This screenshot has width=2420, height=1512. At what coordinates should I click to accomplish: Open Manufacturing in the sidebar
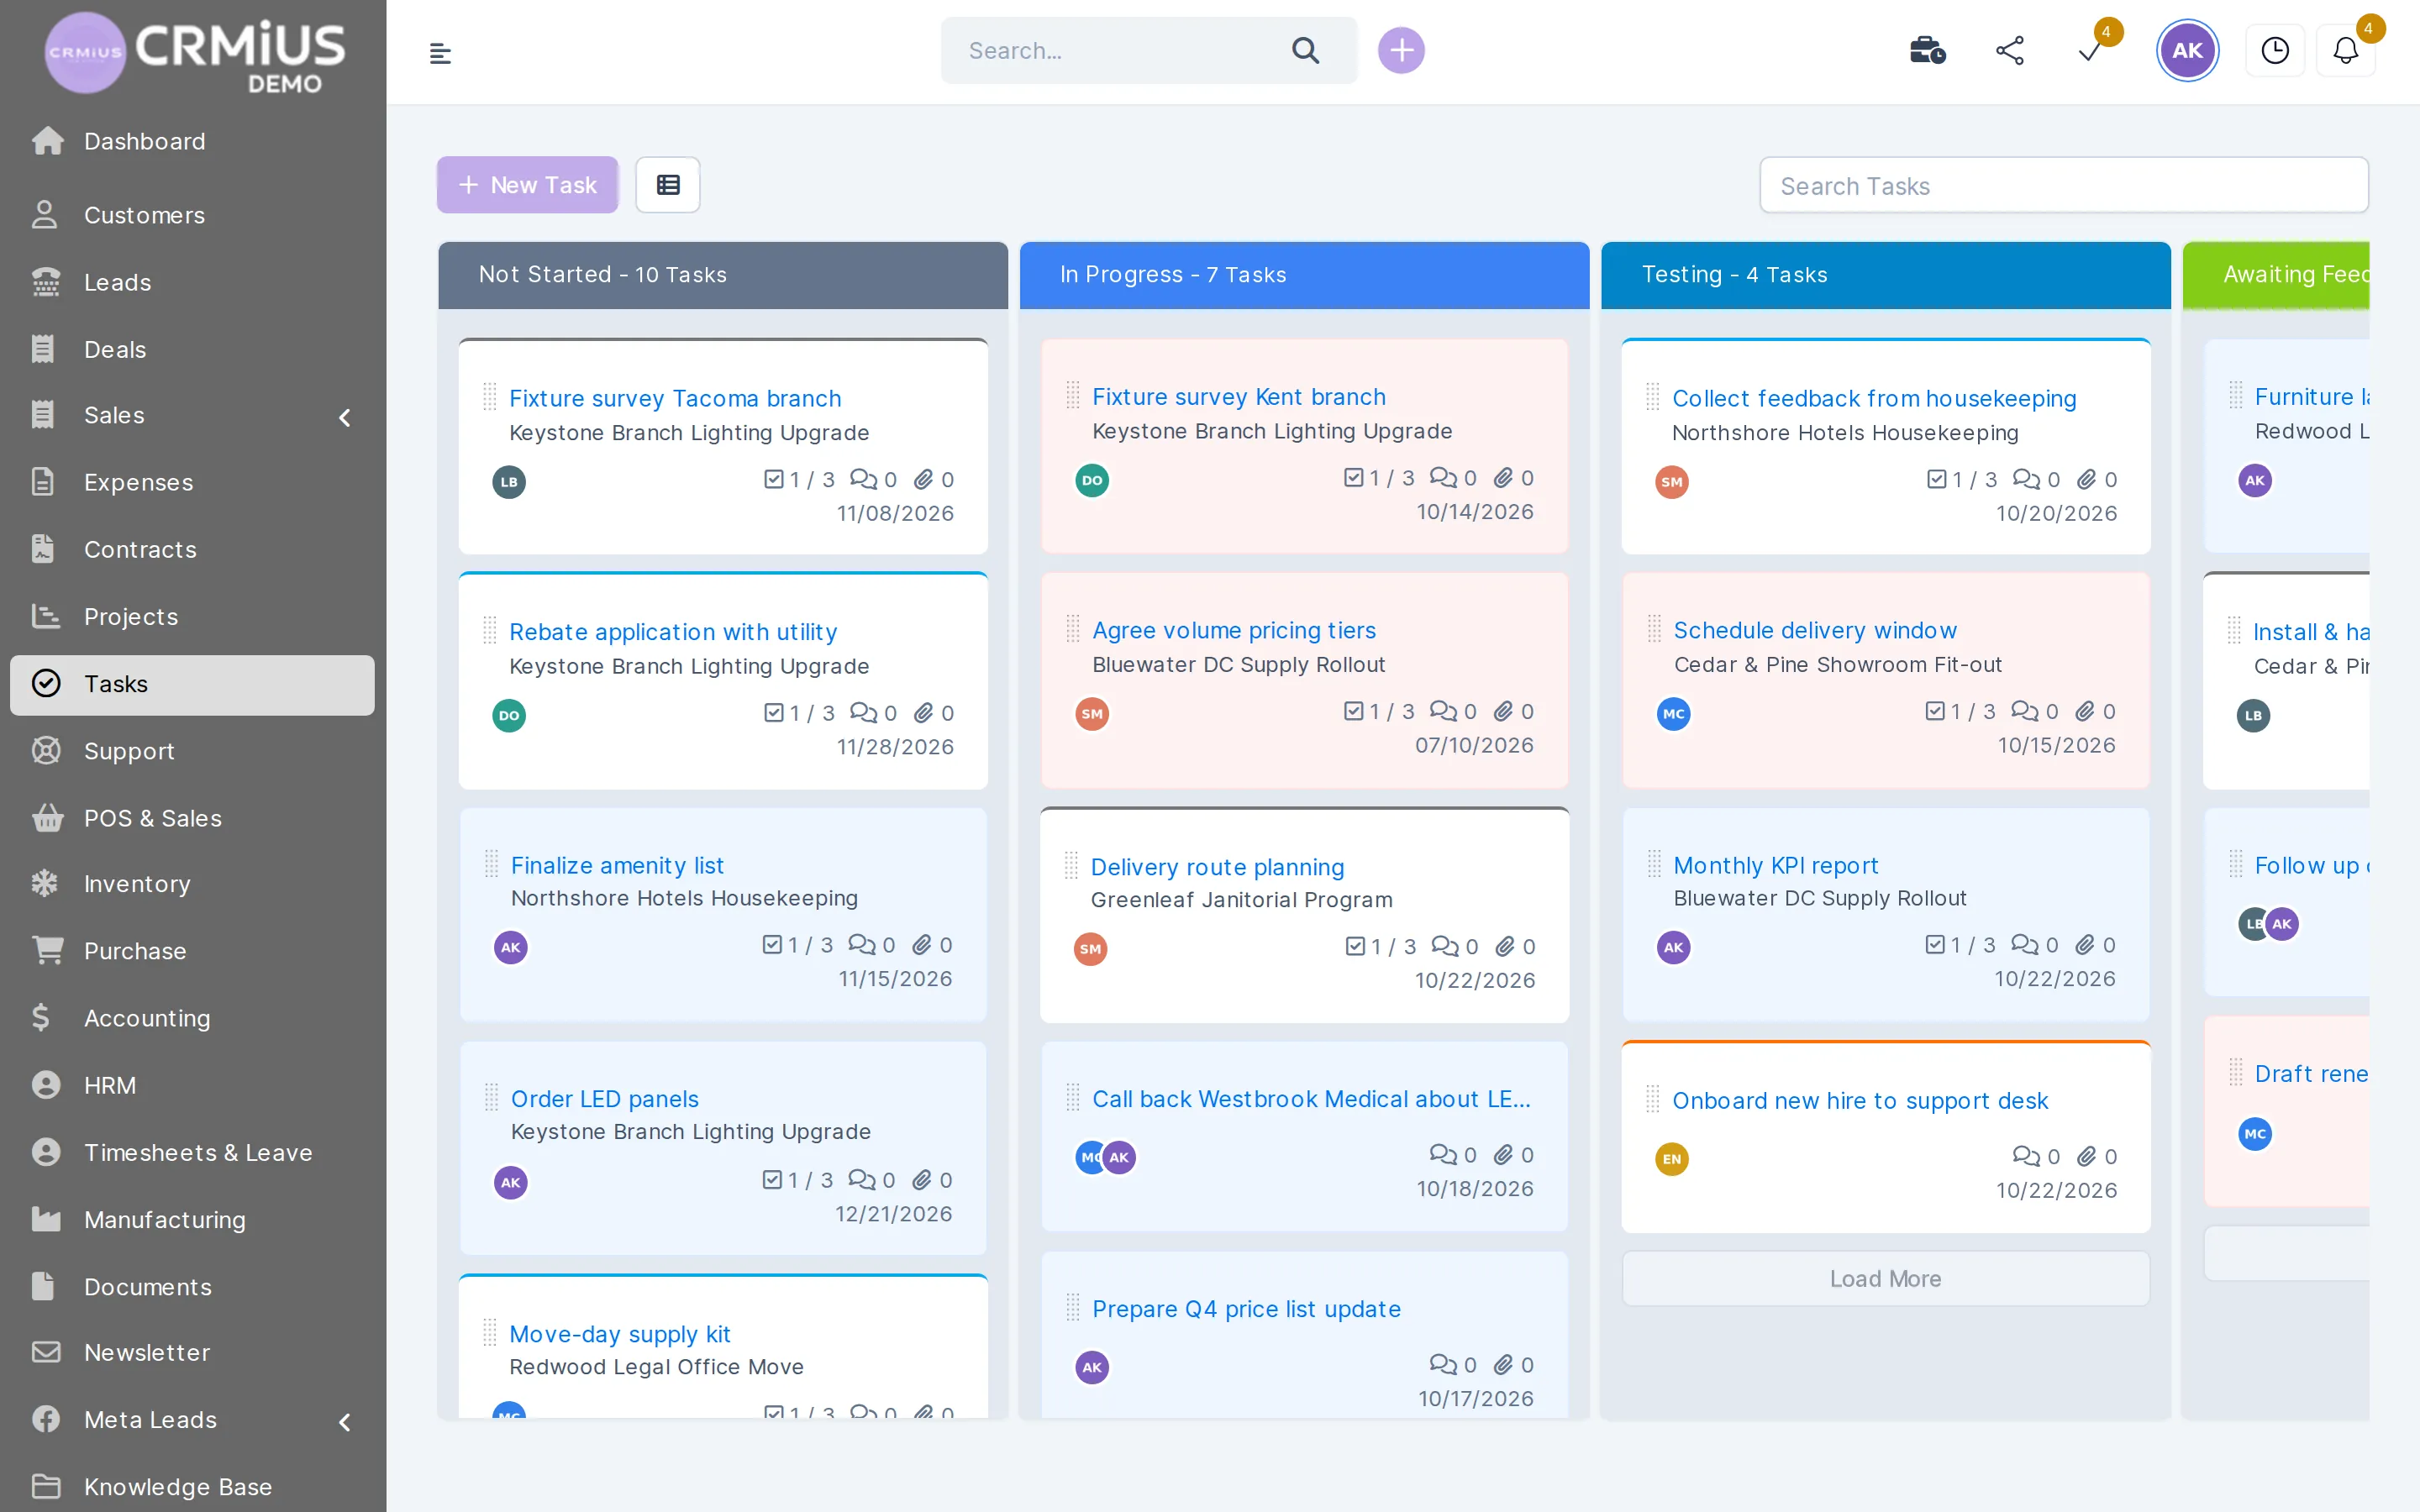click(192, 1219)
